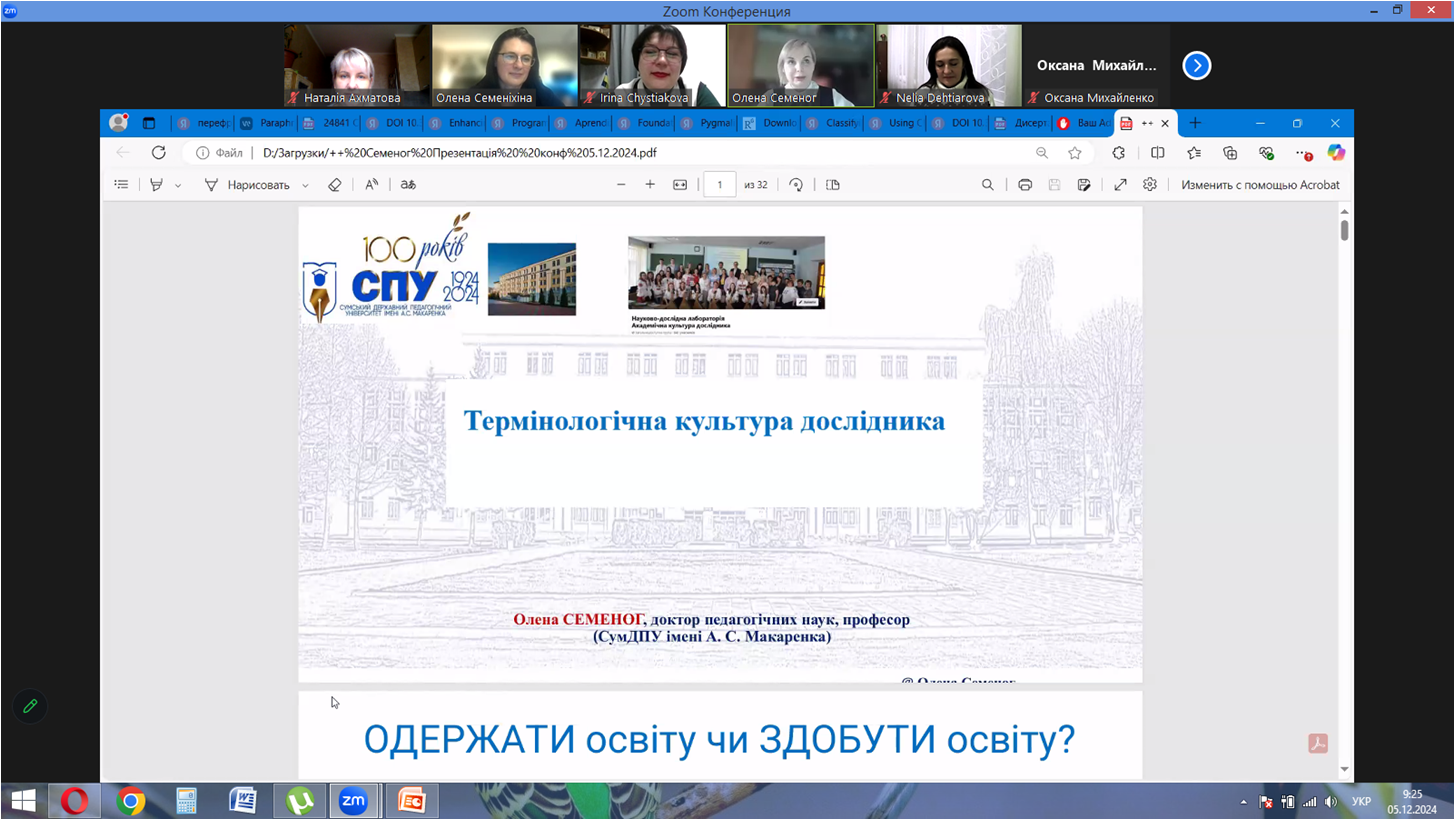The image size is (1455, 820).
Task: Open a new Edge tab
Action: (1194, 123)
